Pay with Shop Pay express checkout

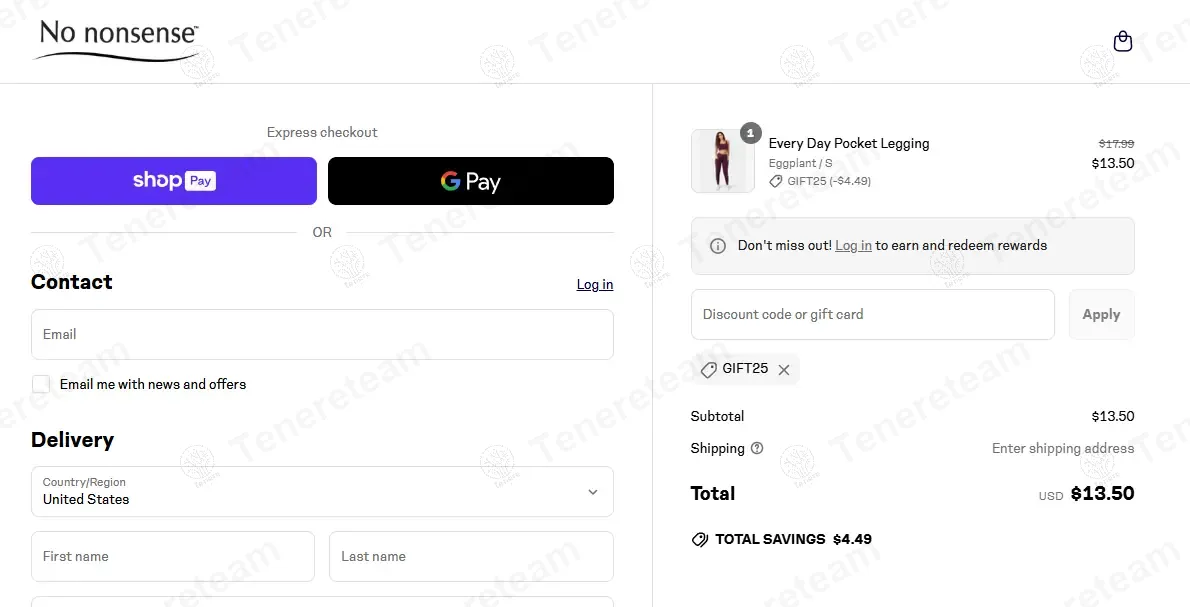pyautogui.click(x=174, y=181)
